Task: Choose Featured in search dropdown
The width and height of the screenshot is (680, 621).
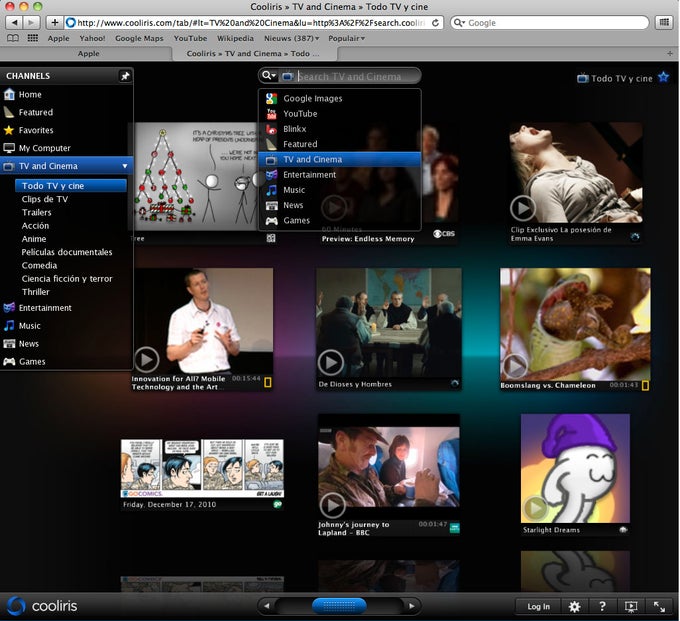Action: [340, 144]
